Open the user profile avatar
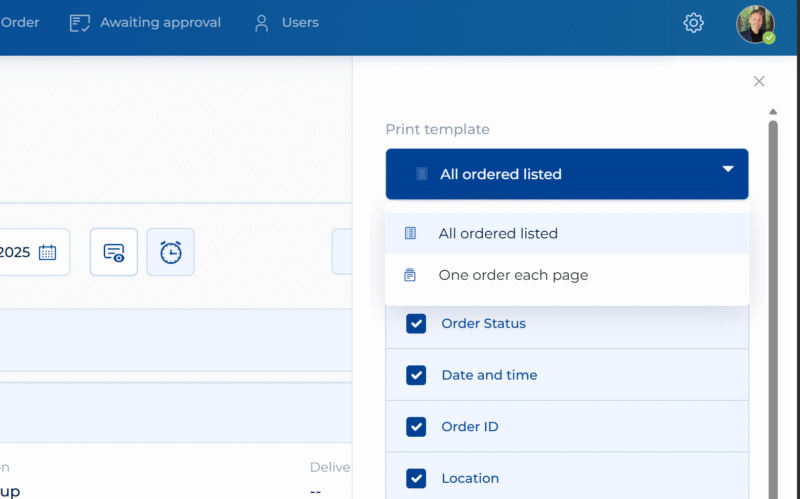 (x=755, y=24)
